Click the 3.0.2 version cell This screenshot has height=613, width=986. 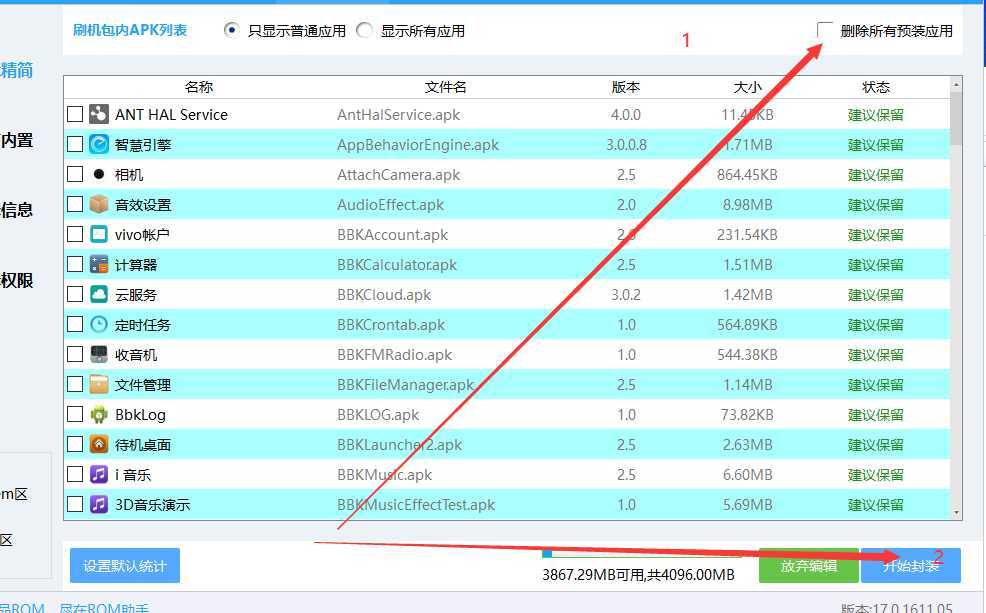coord(626,294)
